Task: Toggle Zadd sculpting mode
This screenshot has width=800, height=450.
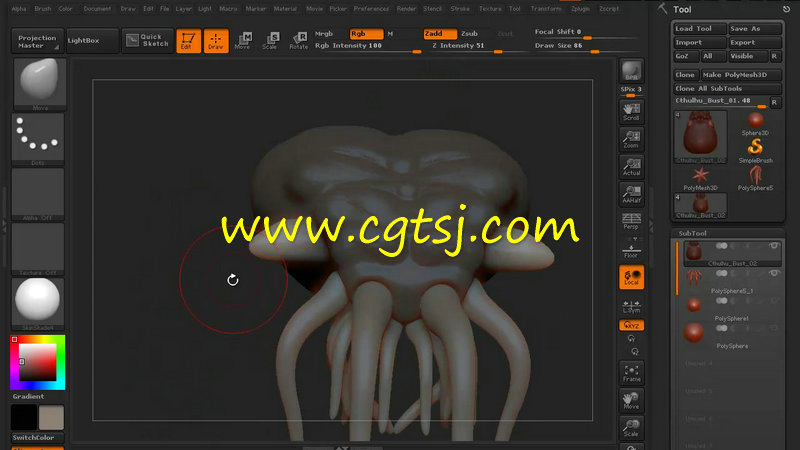Action: point(440,34)
